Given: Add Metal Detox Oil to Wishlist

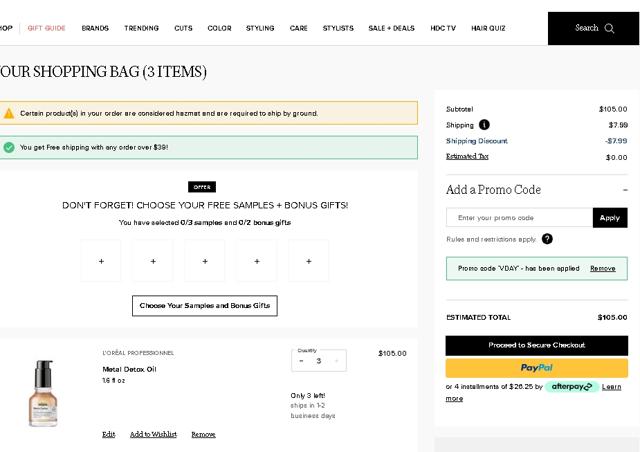Looking at the screenshot, I should coord(153,434).
